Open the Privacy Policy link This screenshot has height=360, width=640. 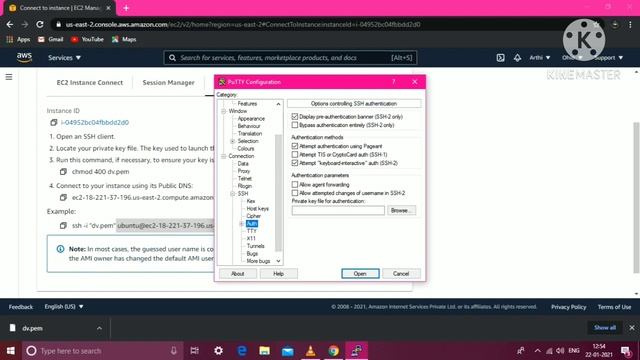[x=568, y=307]
